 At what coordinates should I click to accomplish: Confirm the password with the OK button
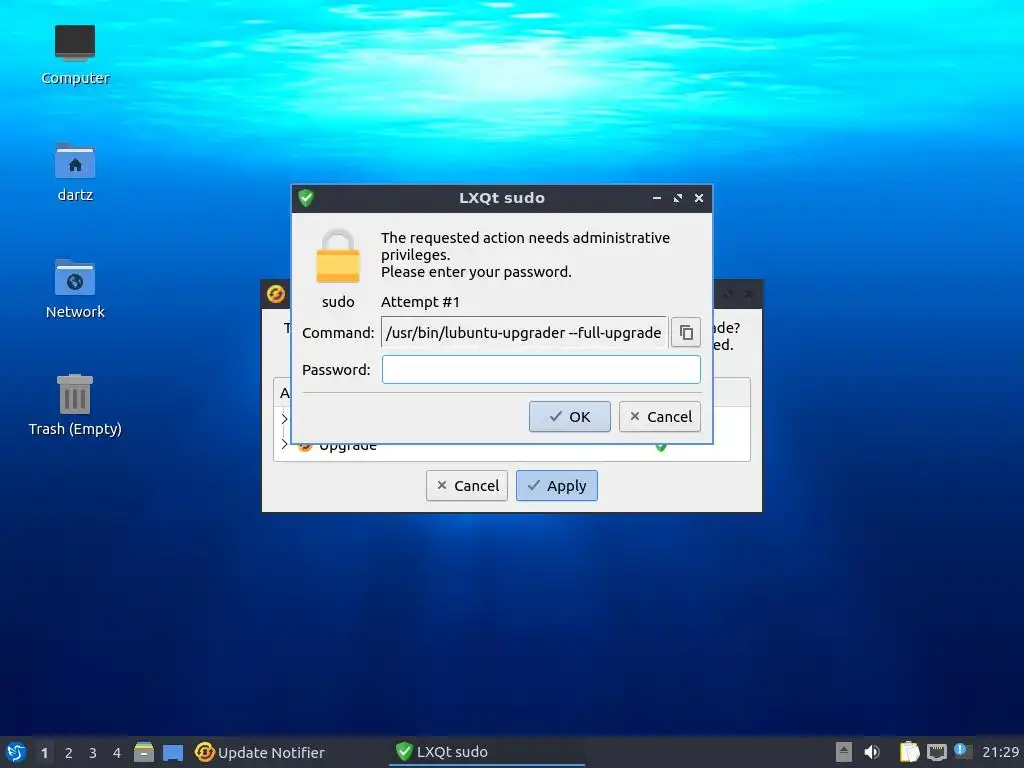[569, 417]
